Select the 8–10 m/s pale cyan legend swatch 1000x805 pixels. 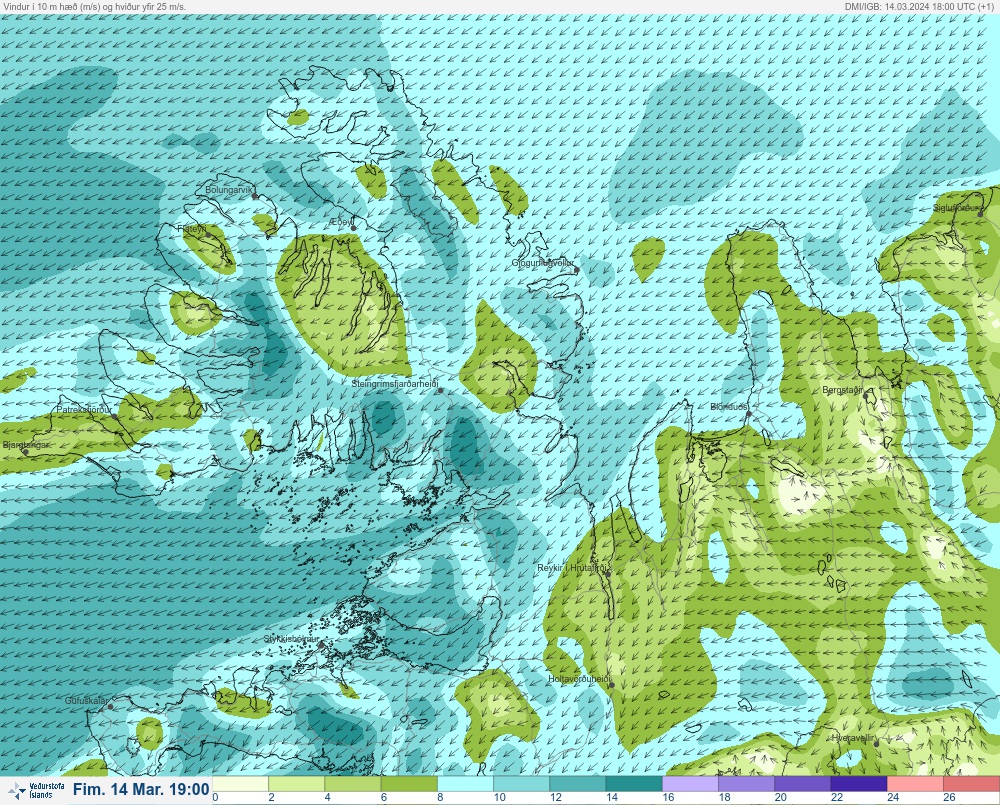466,783
